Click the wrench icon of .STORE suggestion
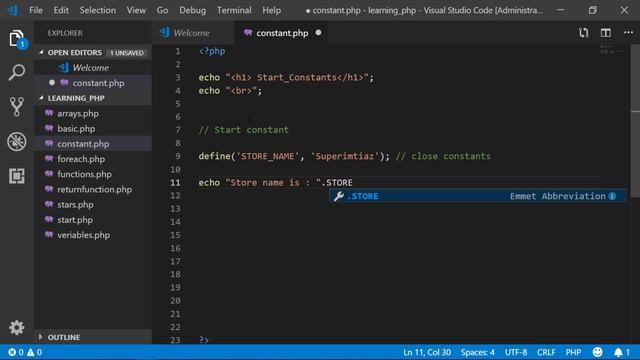Viewport: 640px width, 360px height. [x=338, y=196]
